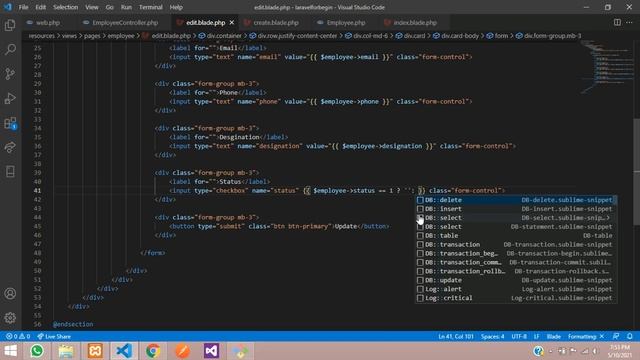Open the Search view in activity bar
Viewport: 640px width, 360px height.
coord(10,49)
